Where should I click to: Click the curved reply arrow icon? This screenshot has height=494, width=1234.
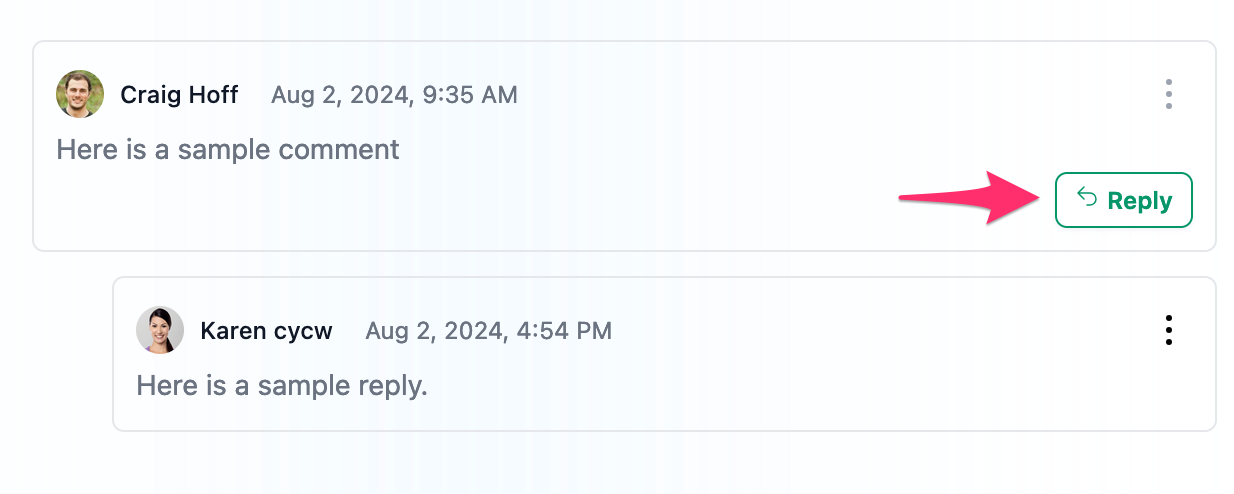[1087, 198]
